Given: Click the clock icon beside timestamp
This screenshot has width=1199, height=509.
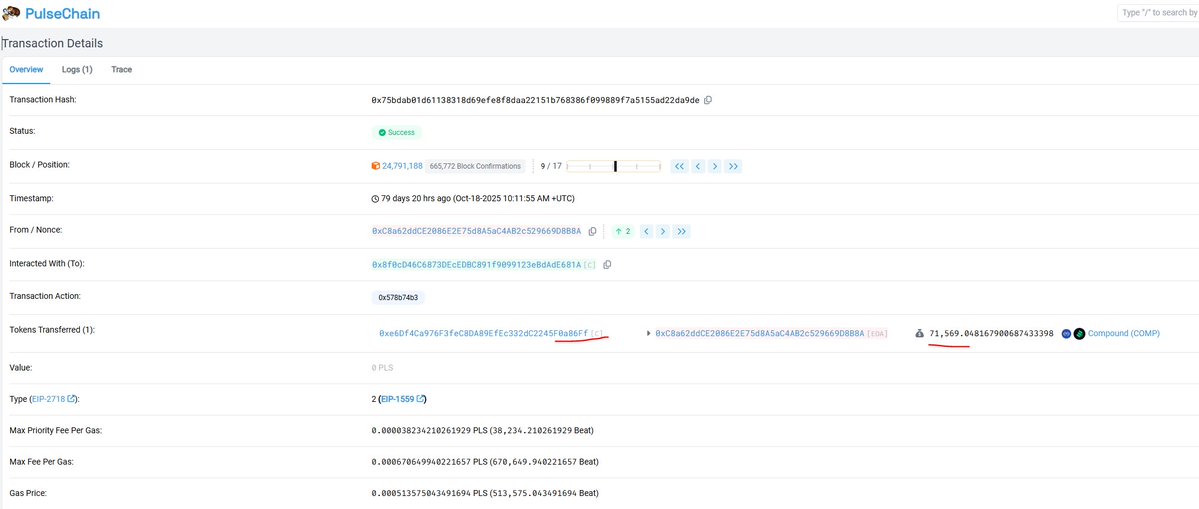Looking at the screenshot, I should [375, 199].
